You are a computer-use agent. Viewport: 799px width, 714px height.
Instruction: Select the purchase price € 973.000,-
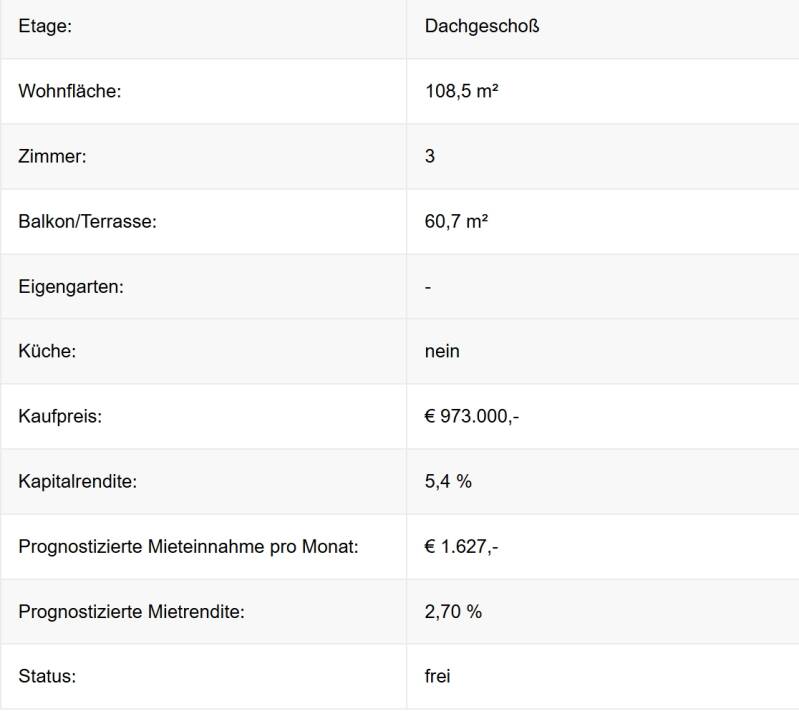[472, 416]
